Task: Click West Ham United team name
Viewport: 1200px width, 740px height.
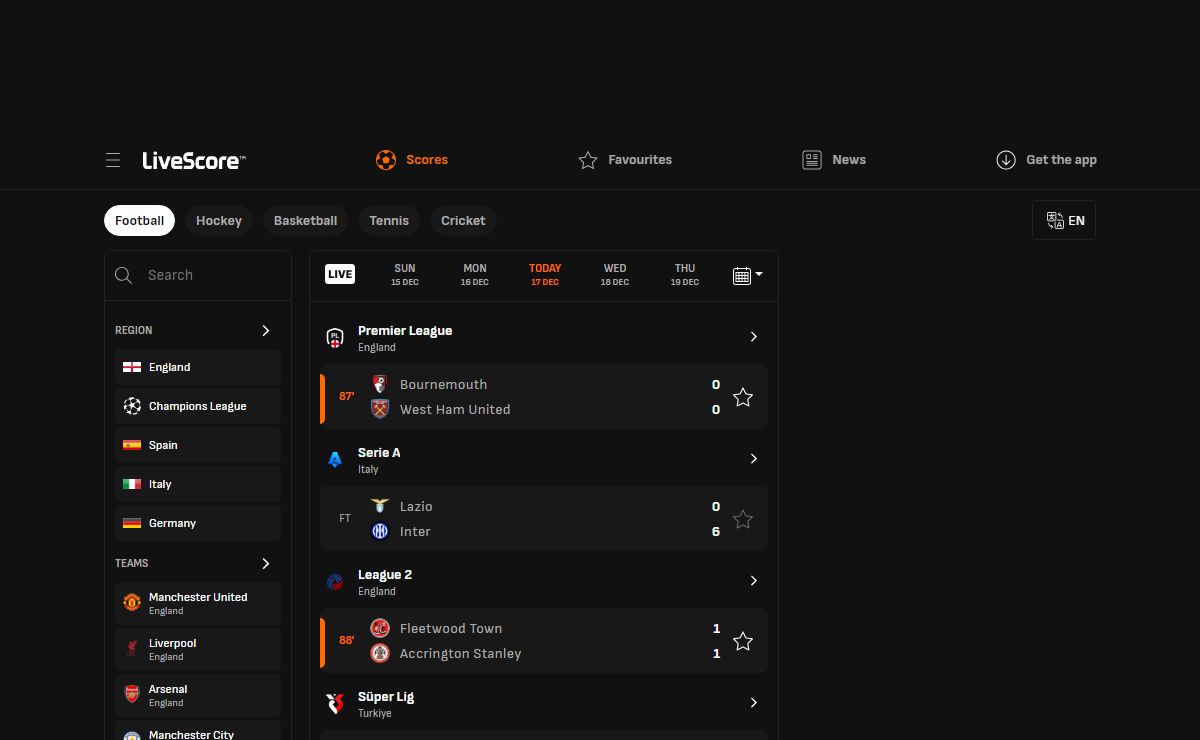Action: 455,409
